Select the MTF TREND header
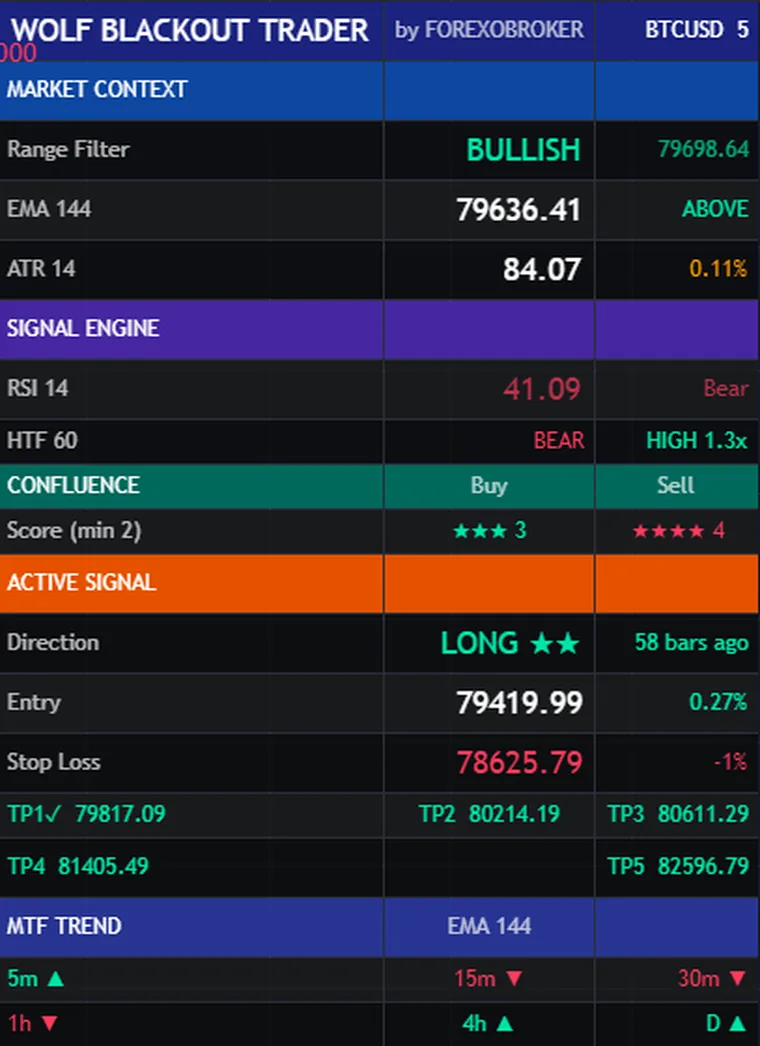This screenshot has width=760, height=1046. [192, 927]
